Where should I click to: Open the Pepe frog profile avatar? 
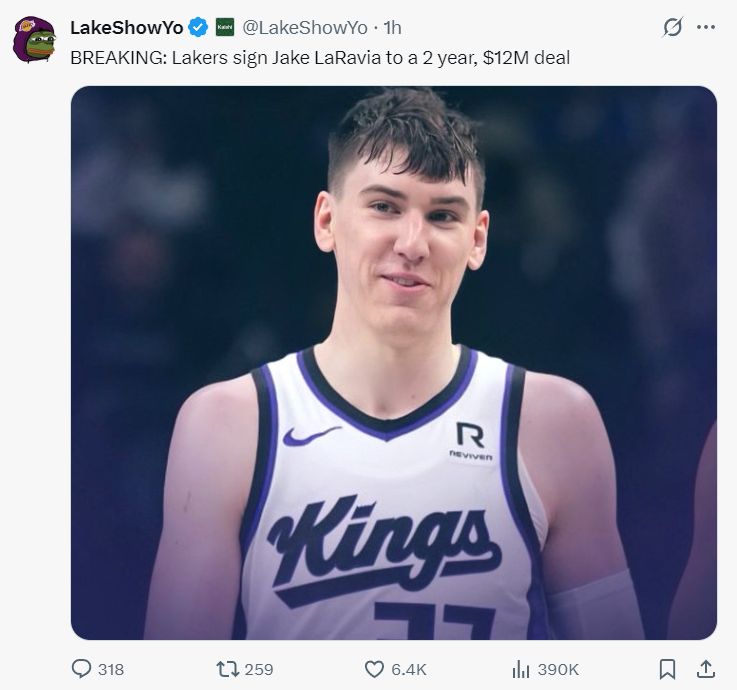coord(33,40)
